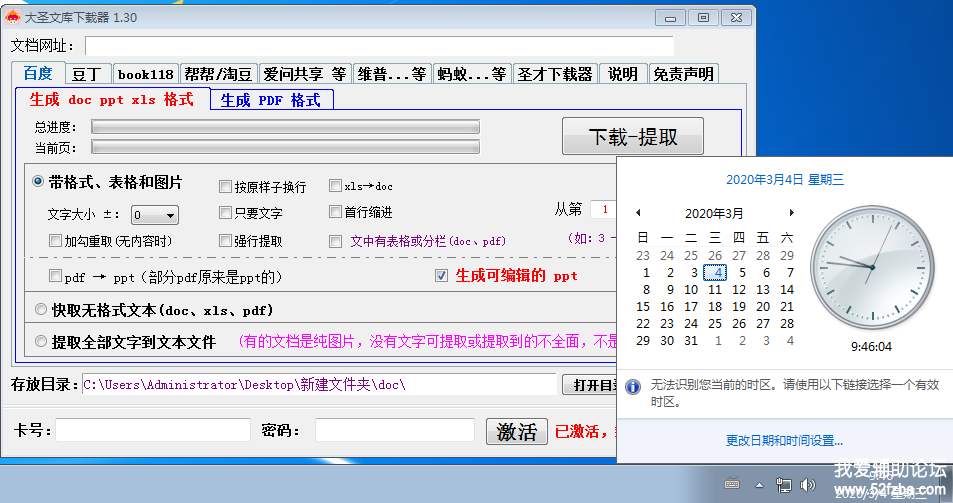953x503 pixels.
Task: Select March 15 in the calendar
Action: pos(643,307)
